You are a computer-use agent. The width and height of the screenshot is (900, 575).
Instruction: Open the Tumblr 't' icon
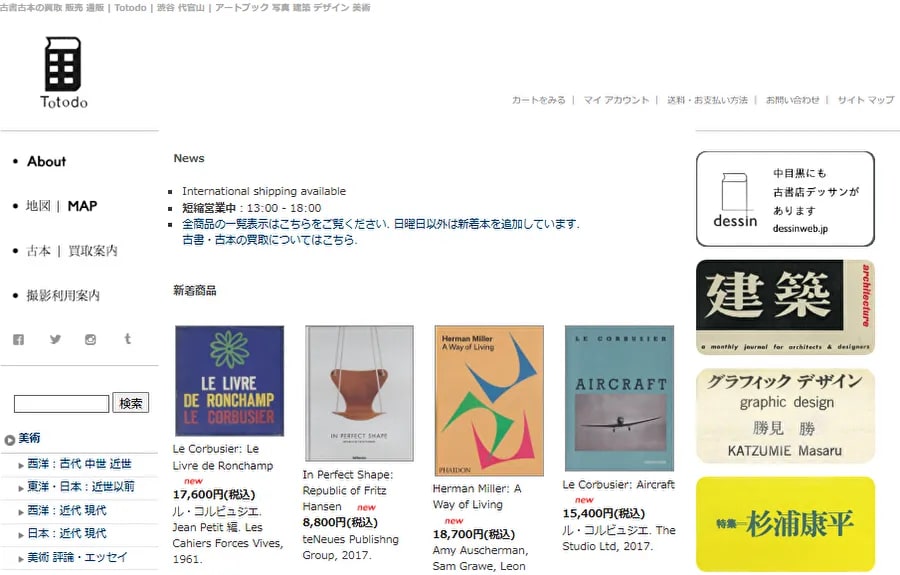point(127,339)
